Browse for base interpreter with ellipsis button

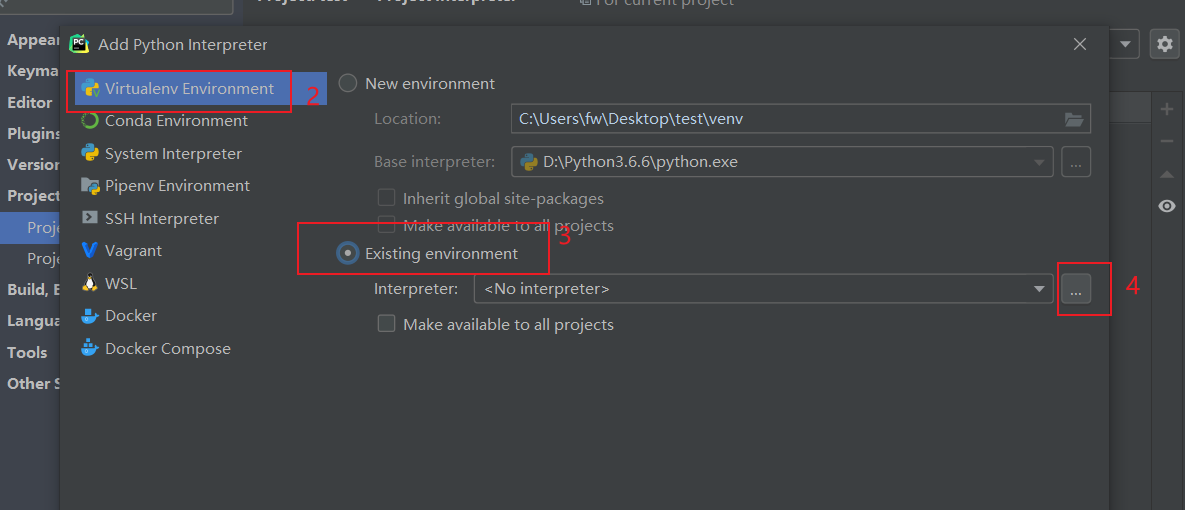(x=1076, y=162)
